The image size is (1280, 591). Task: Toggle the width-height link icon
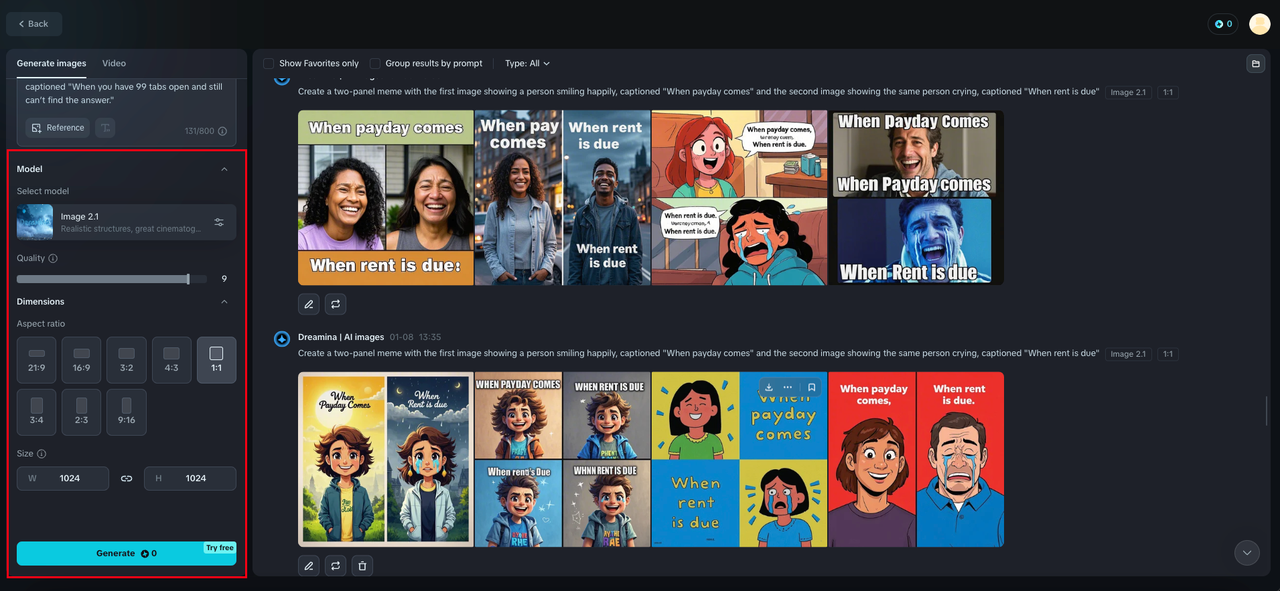click(126, 479)
